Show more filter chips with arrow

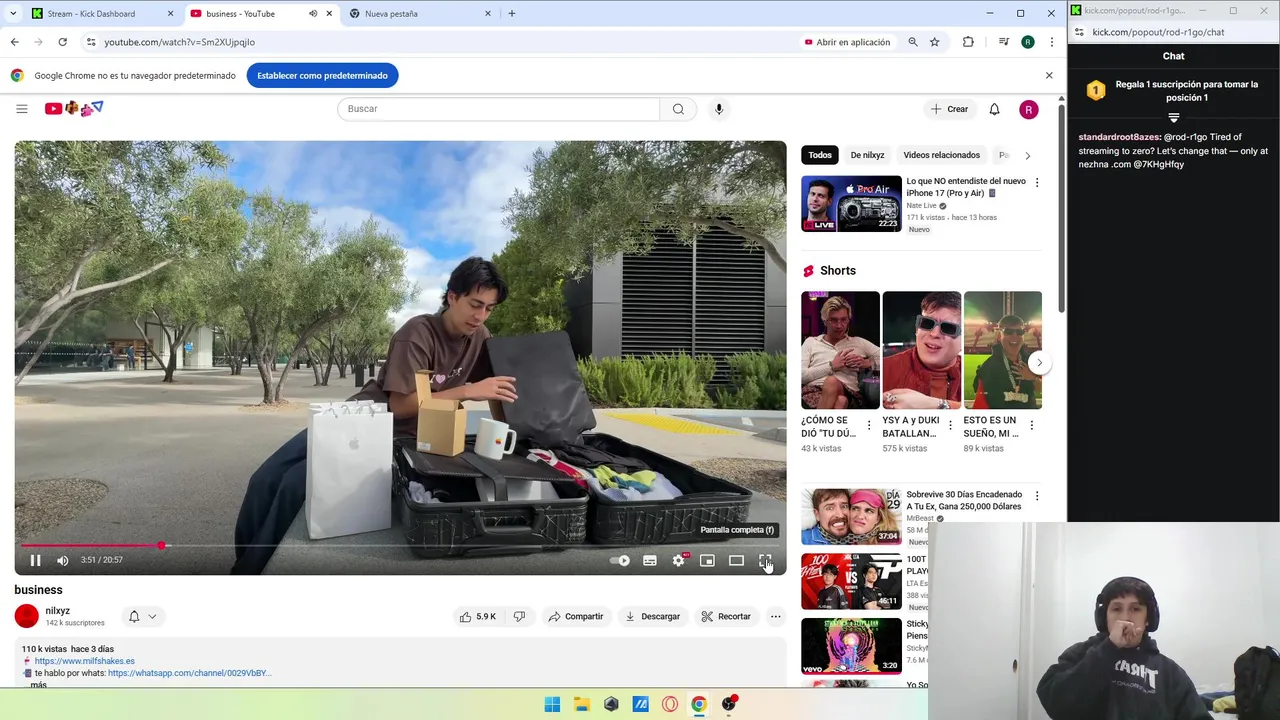1027,155
